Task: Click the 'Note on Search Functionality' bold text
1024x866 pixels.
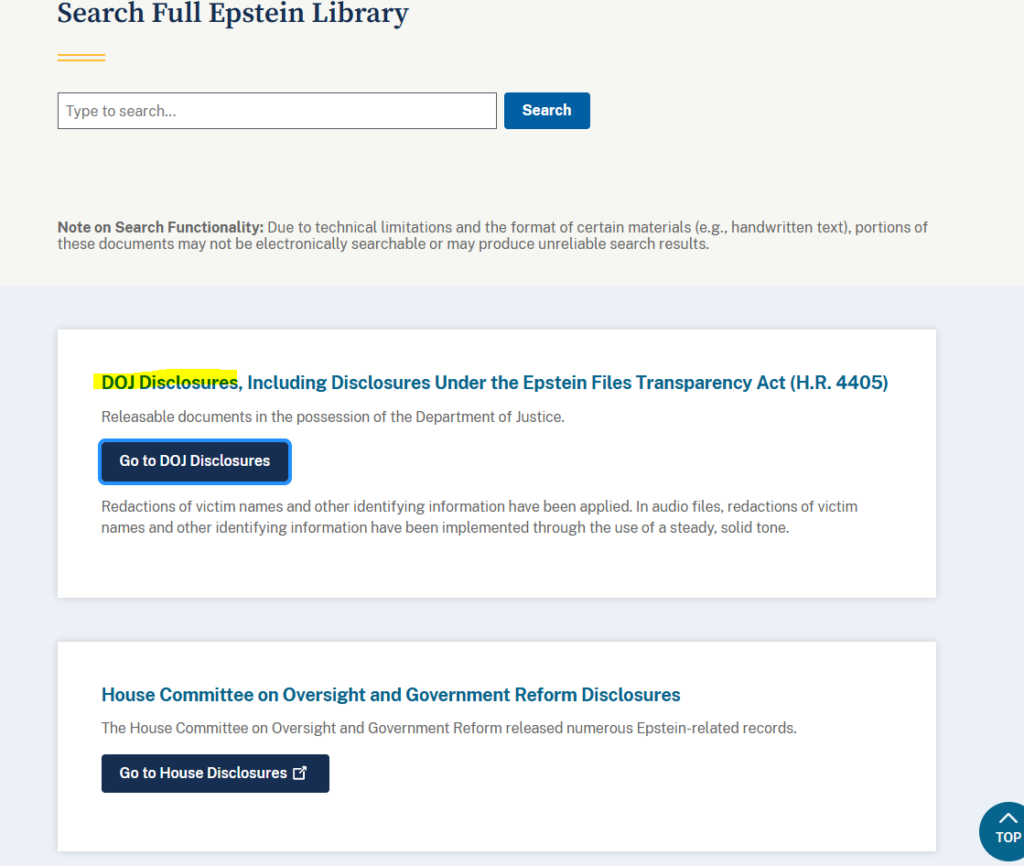Action: point(163,227)
